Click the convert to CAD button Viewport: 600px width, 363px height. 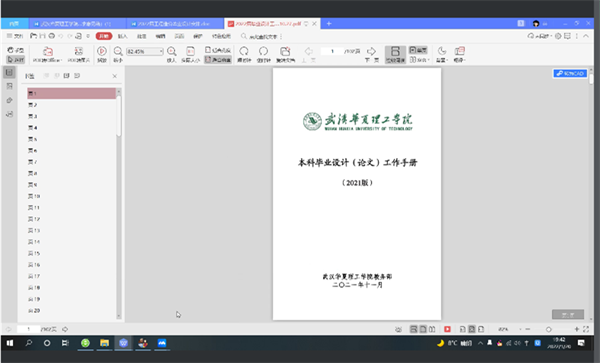[570, 73]
